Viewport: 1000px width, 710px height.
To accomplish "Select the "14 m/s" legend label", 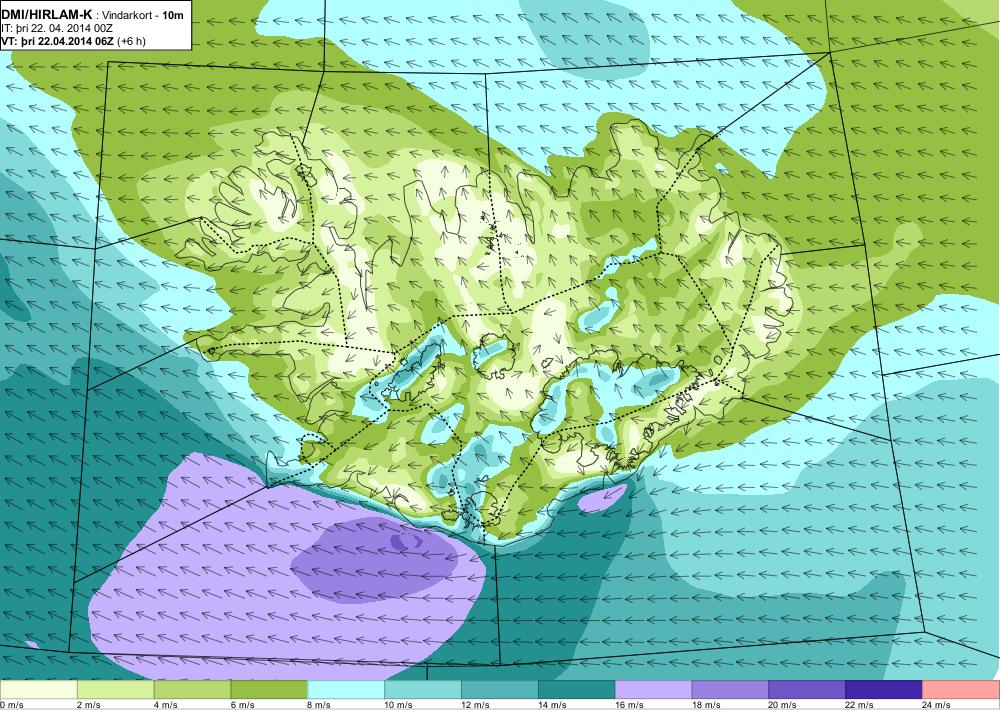I will [x=552, y=705].
